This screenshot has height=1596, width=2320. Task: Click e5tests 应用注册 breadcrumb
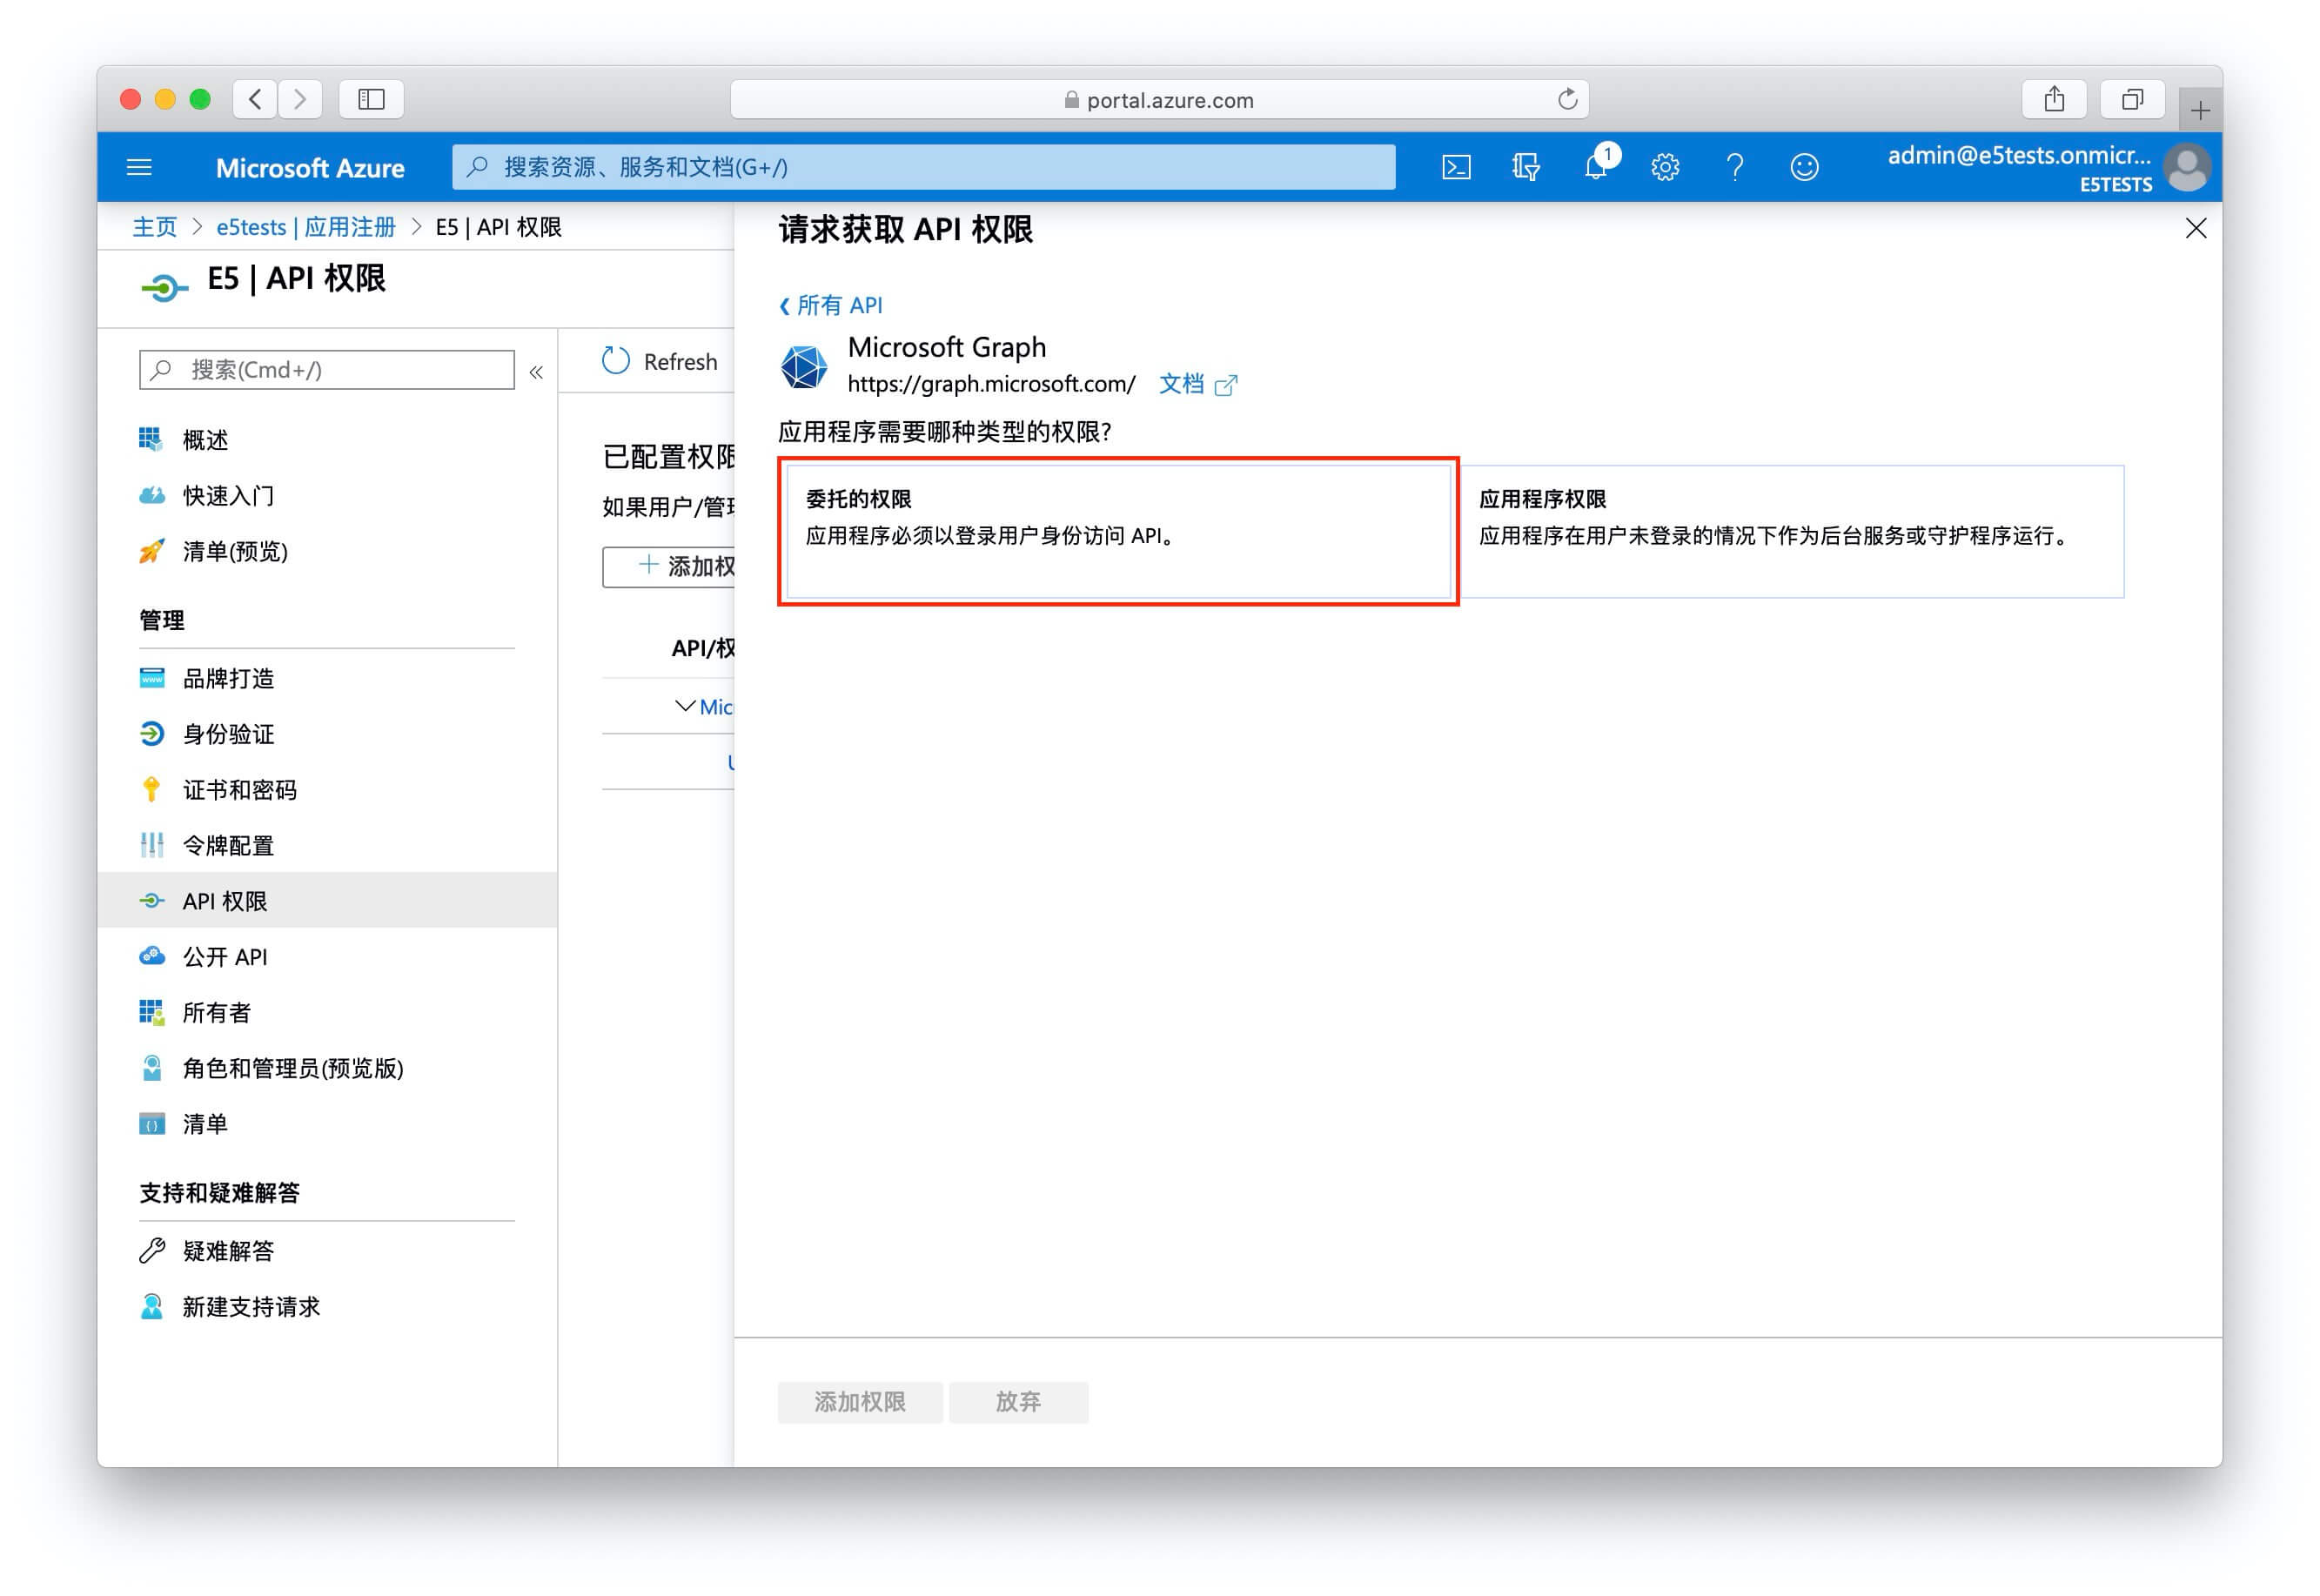pos(305,227)
